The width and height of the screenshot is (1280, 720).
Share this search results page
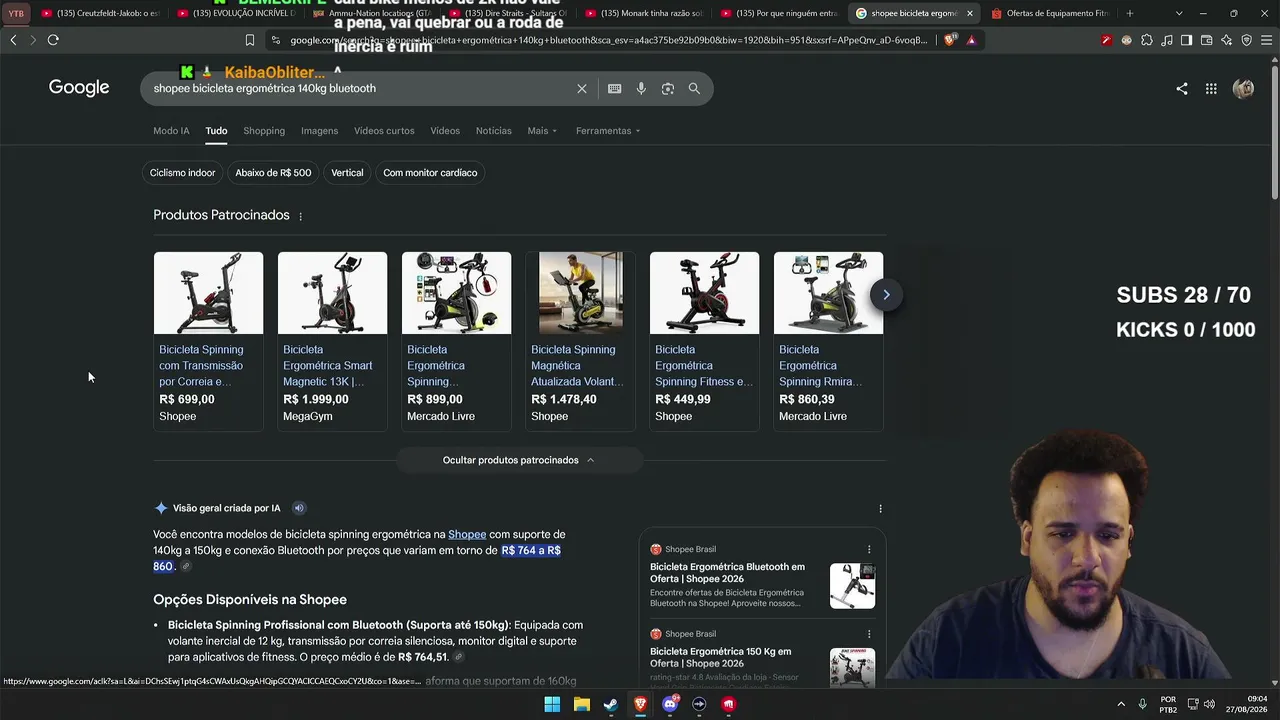point(1182,89)
